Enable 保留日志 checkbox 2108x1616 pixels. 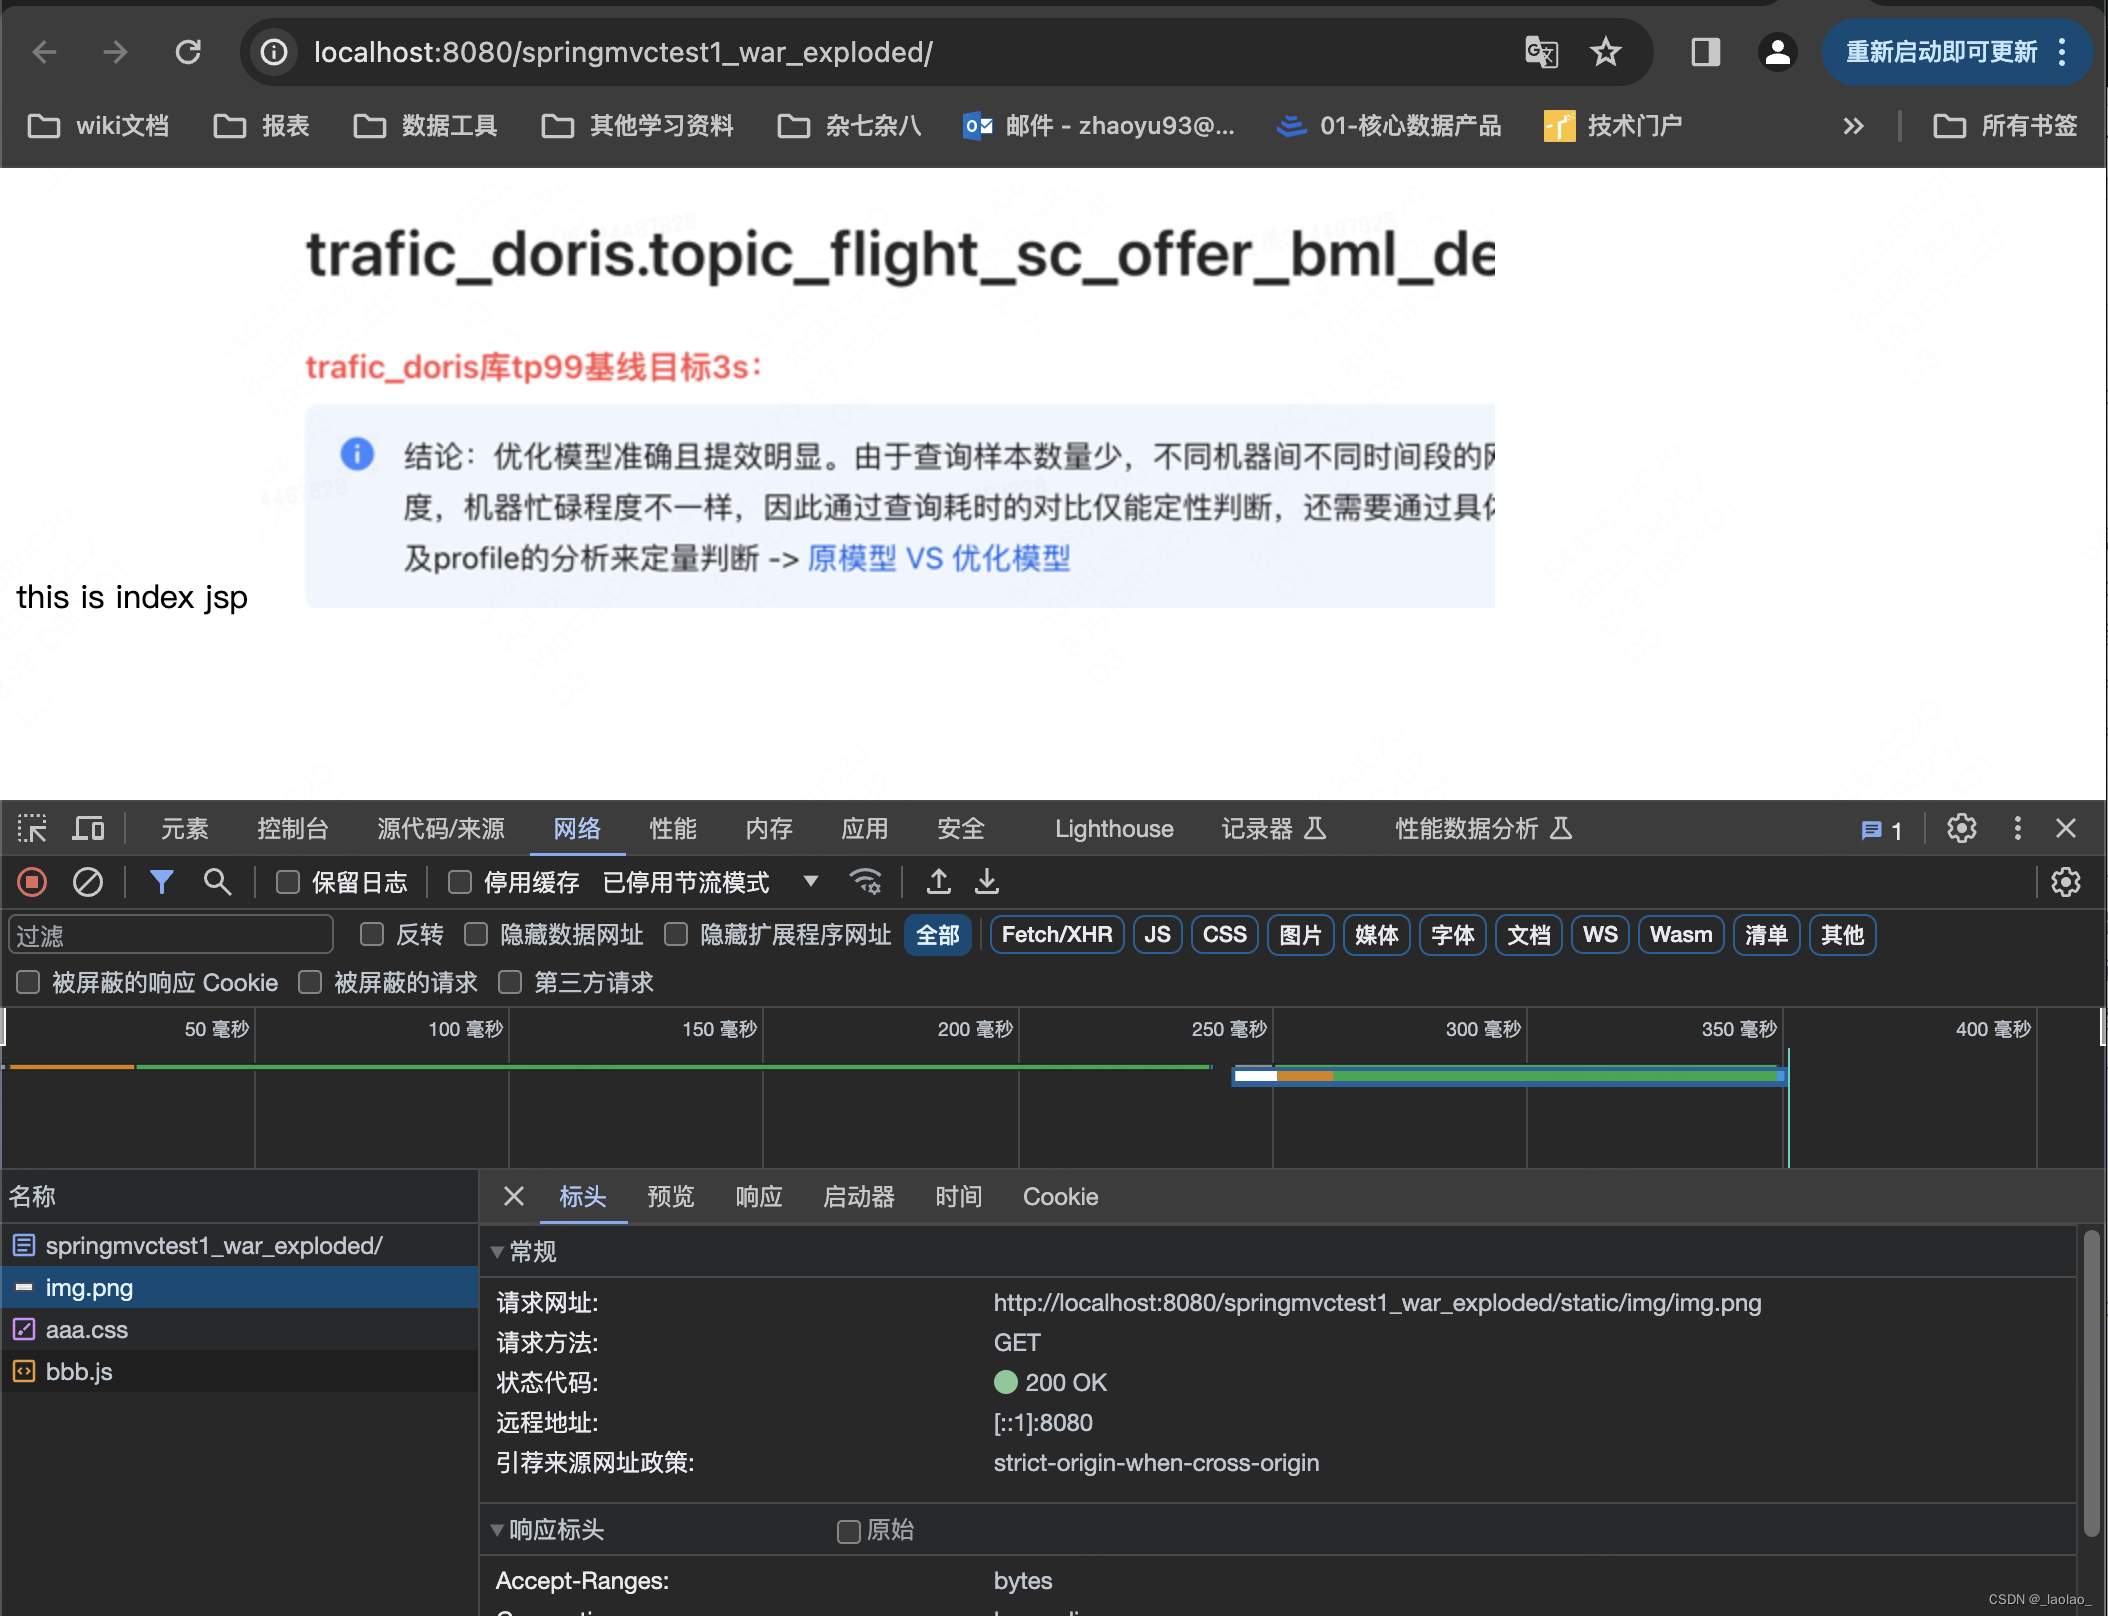[x=288, y=882]
